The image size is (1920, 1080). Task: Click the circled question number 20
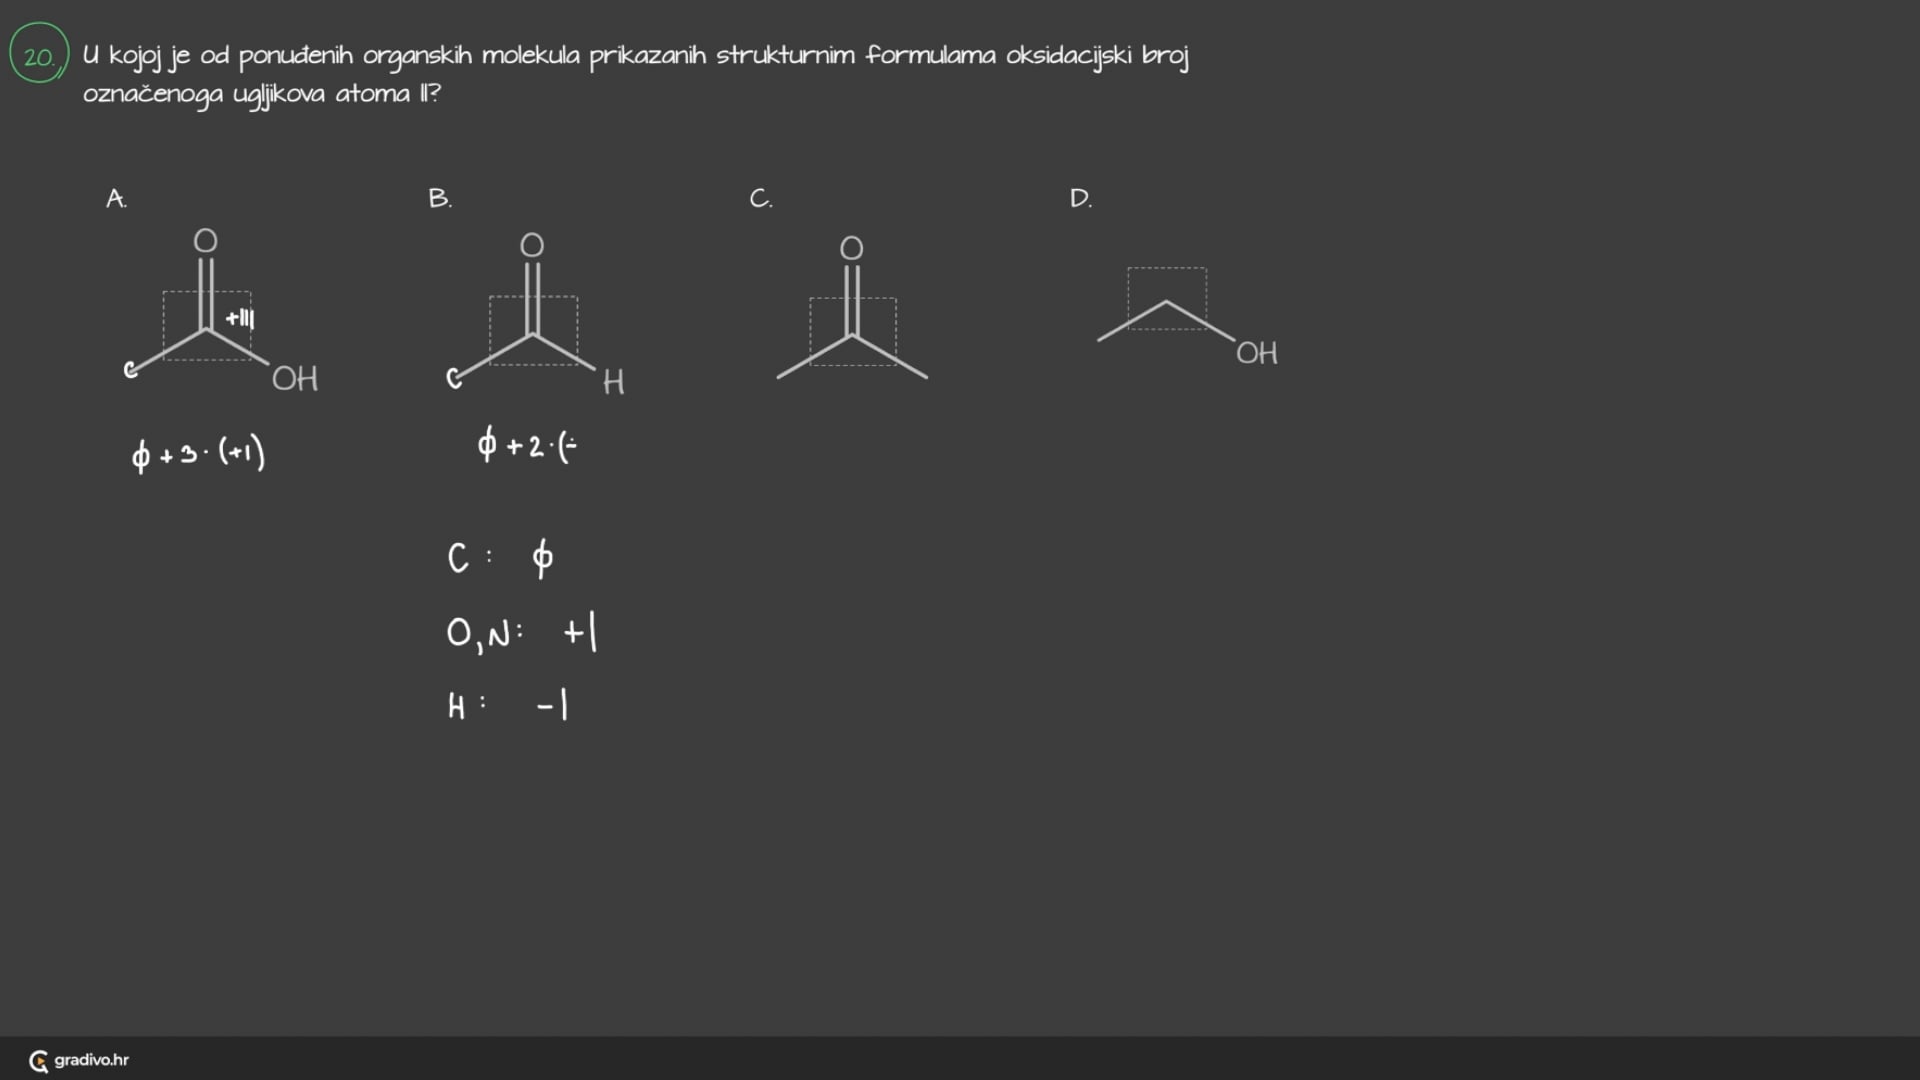point(39,55)
